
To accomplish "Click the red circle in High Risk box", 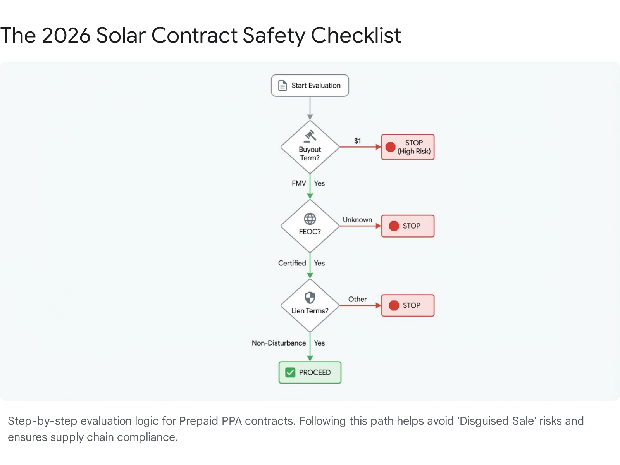I will point(390,147).
